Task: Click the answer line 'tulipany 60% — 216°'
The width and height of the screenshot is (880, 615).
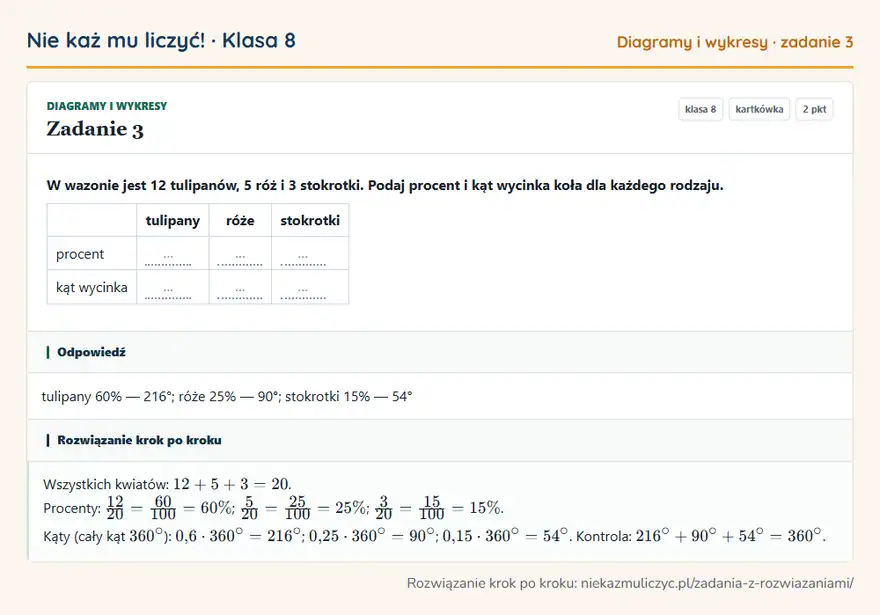Action: click(x=227, y=397)
